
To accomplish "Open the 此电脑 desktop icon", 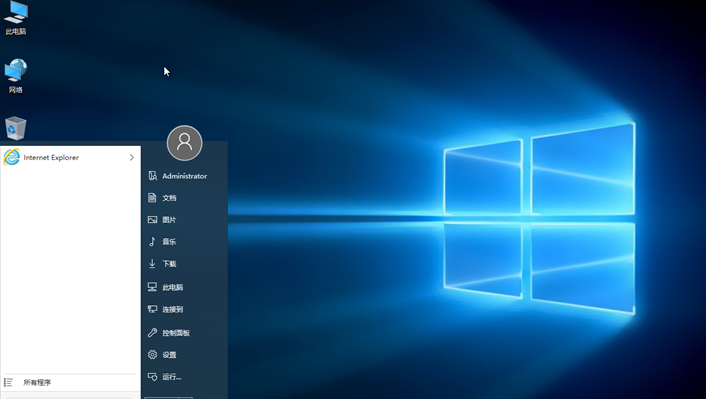I will coord(16,18).
